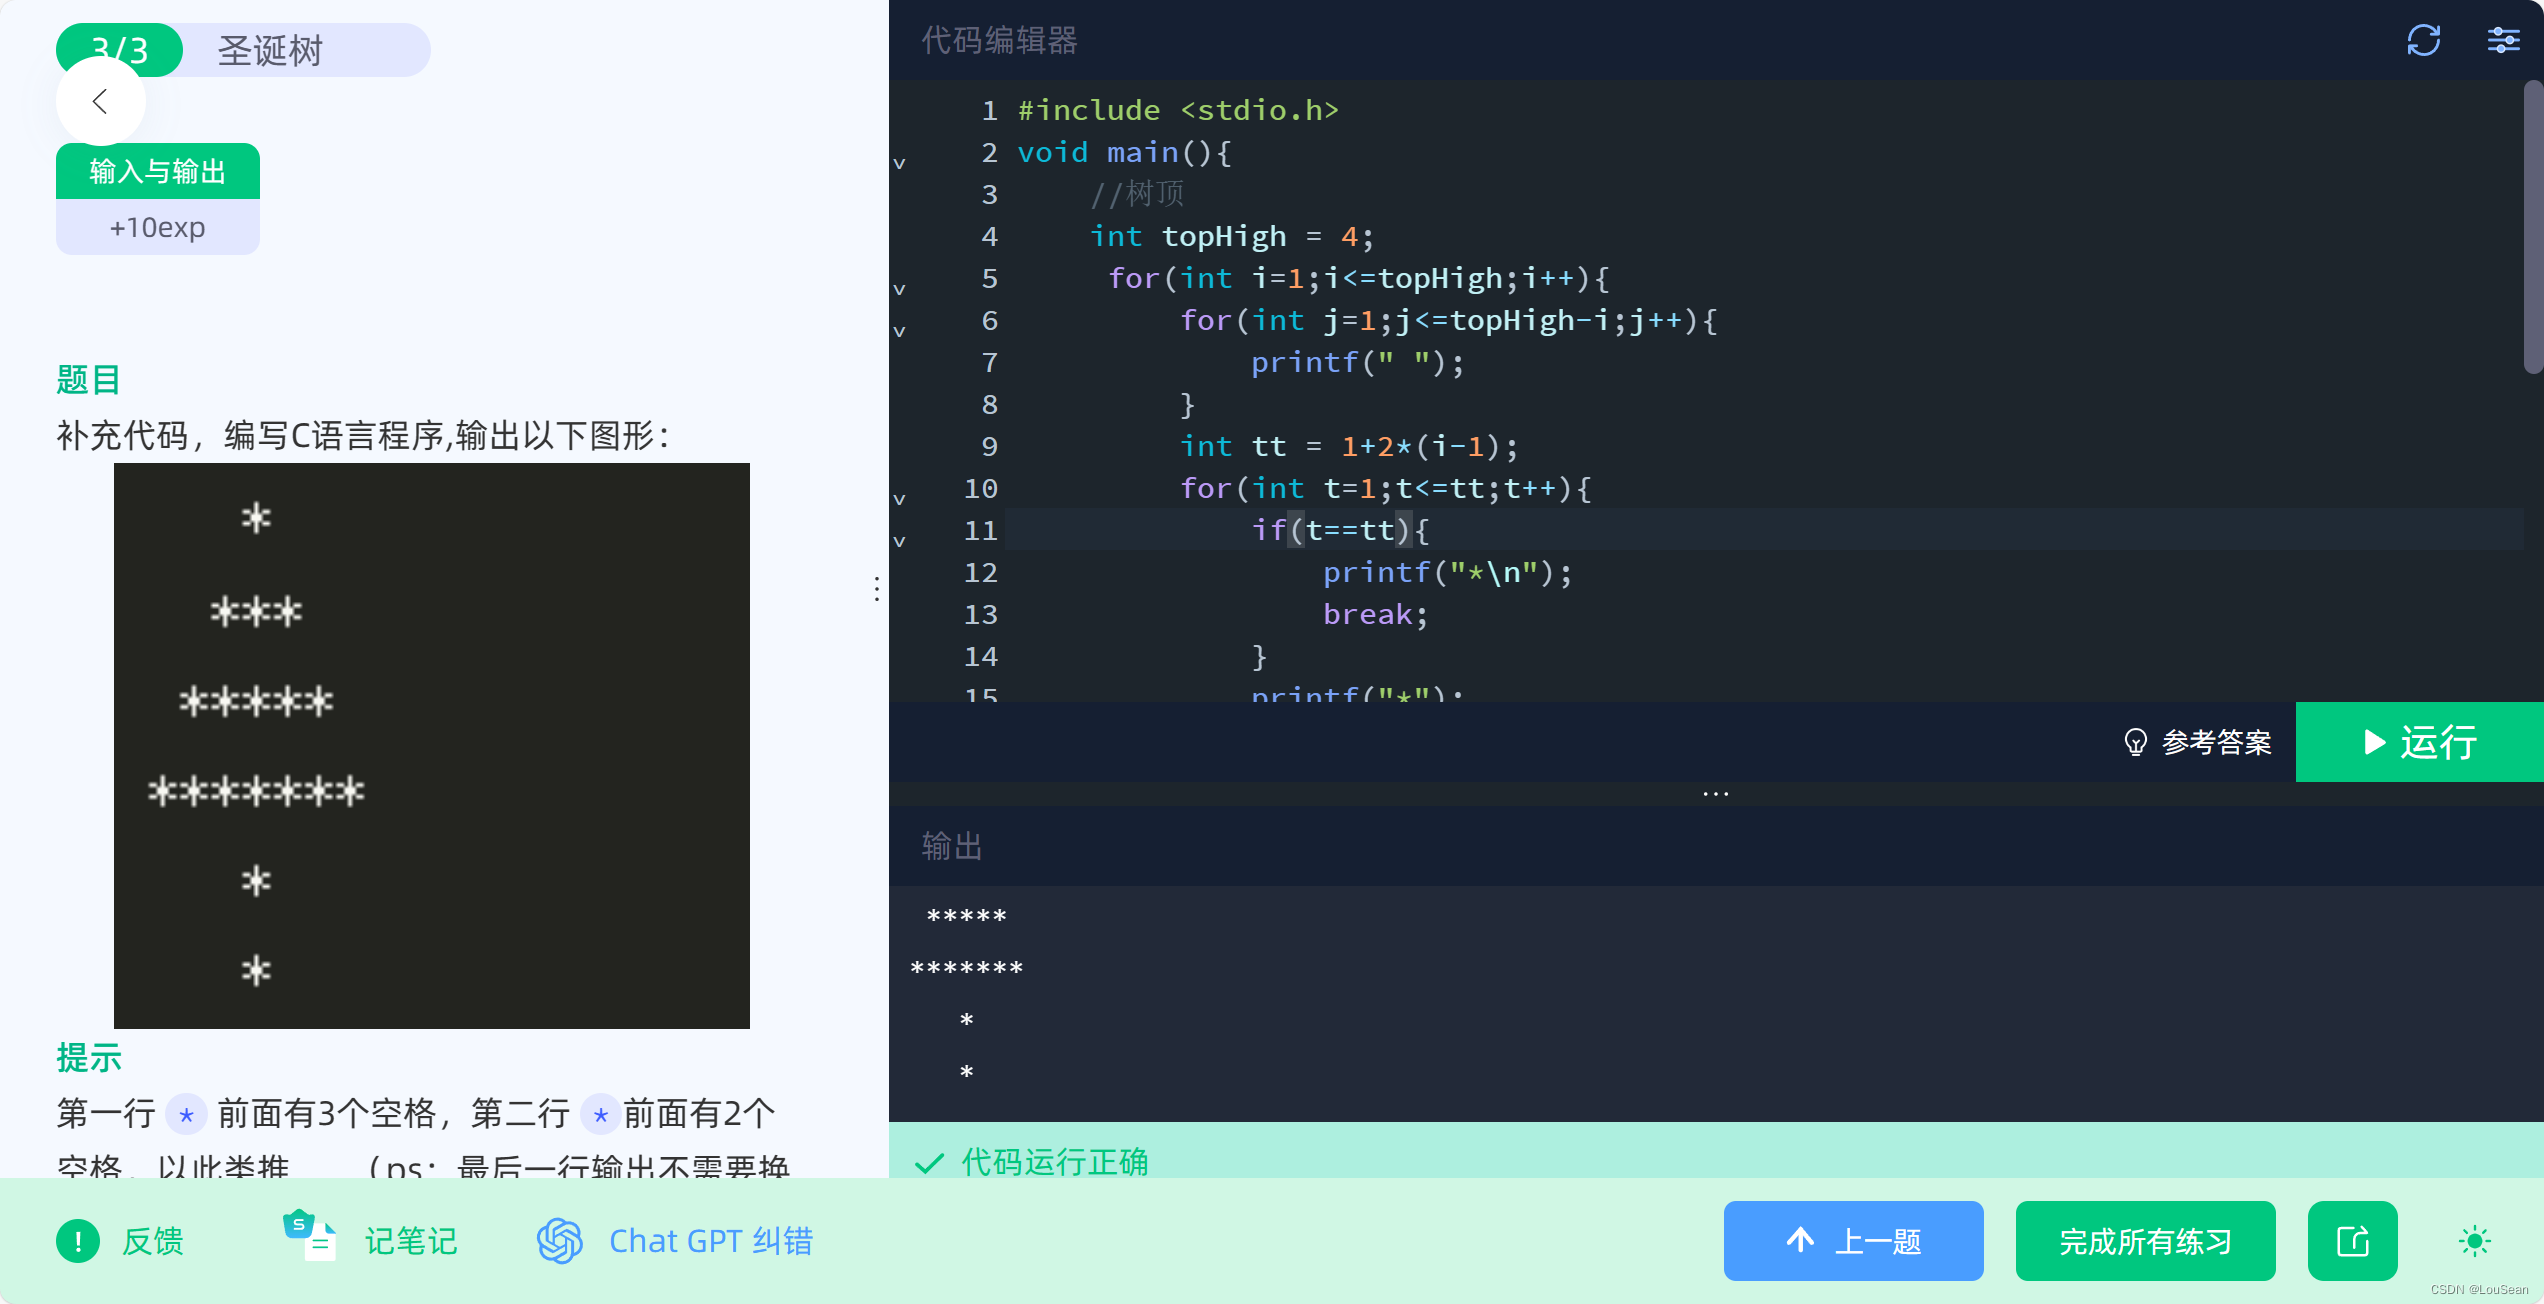This screenshot has height=1304, width=2544.
Task: Click the lightbulb reference answer icon
Action: 2135,742
